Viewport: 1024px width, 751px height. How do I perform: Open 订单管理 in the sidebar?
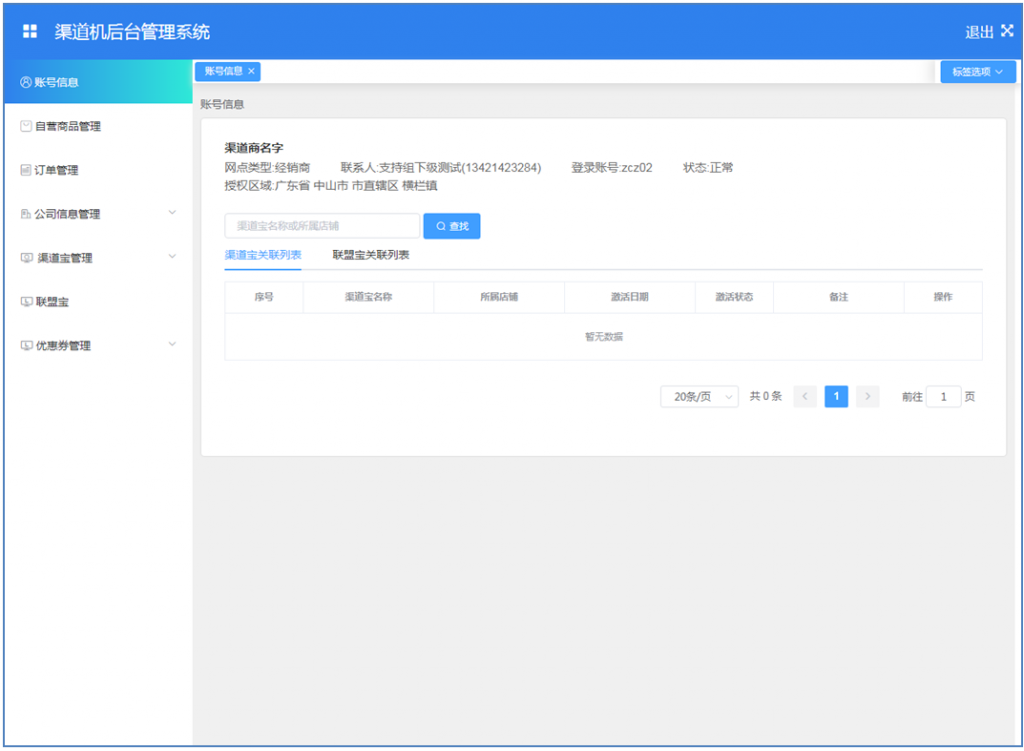[98, 170]
